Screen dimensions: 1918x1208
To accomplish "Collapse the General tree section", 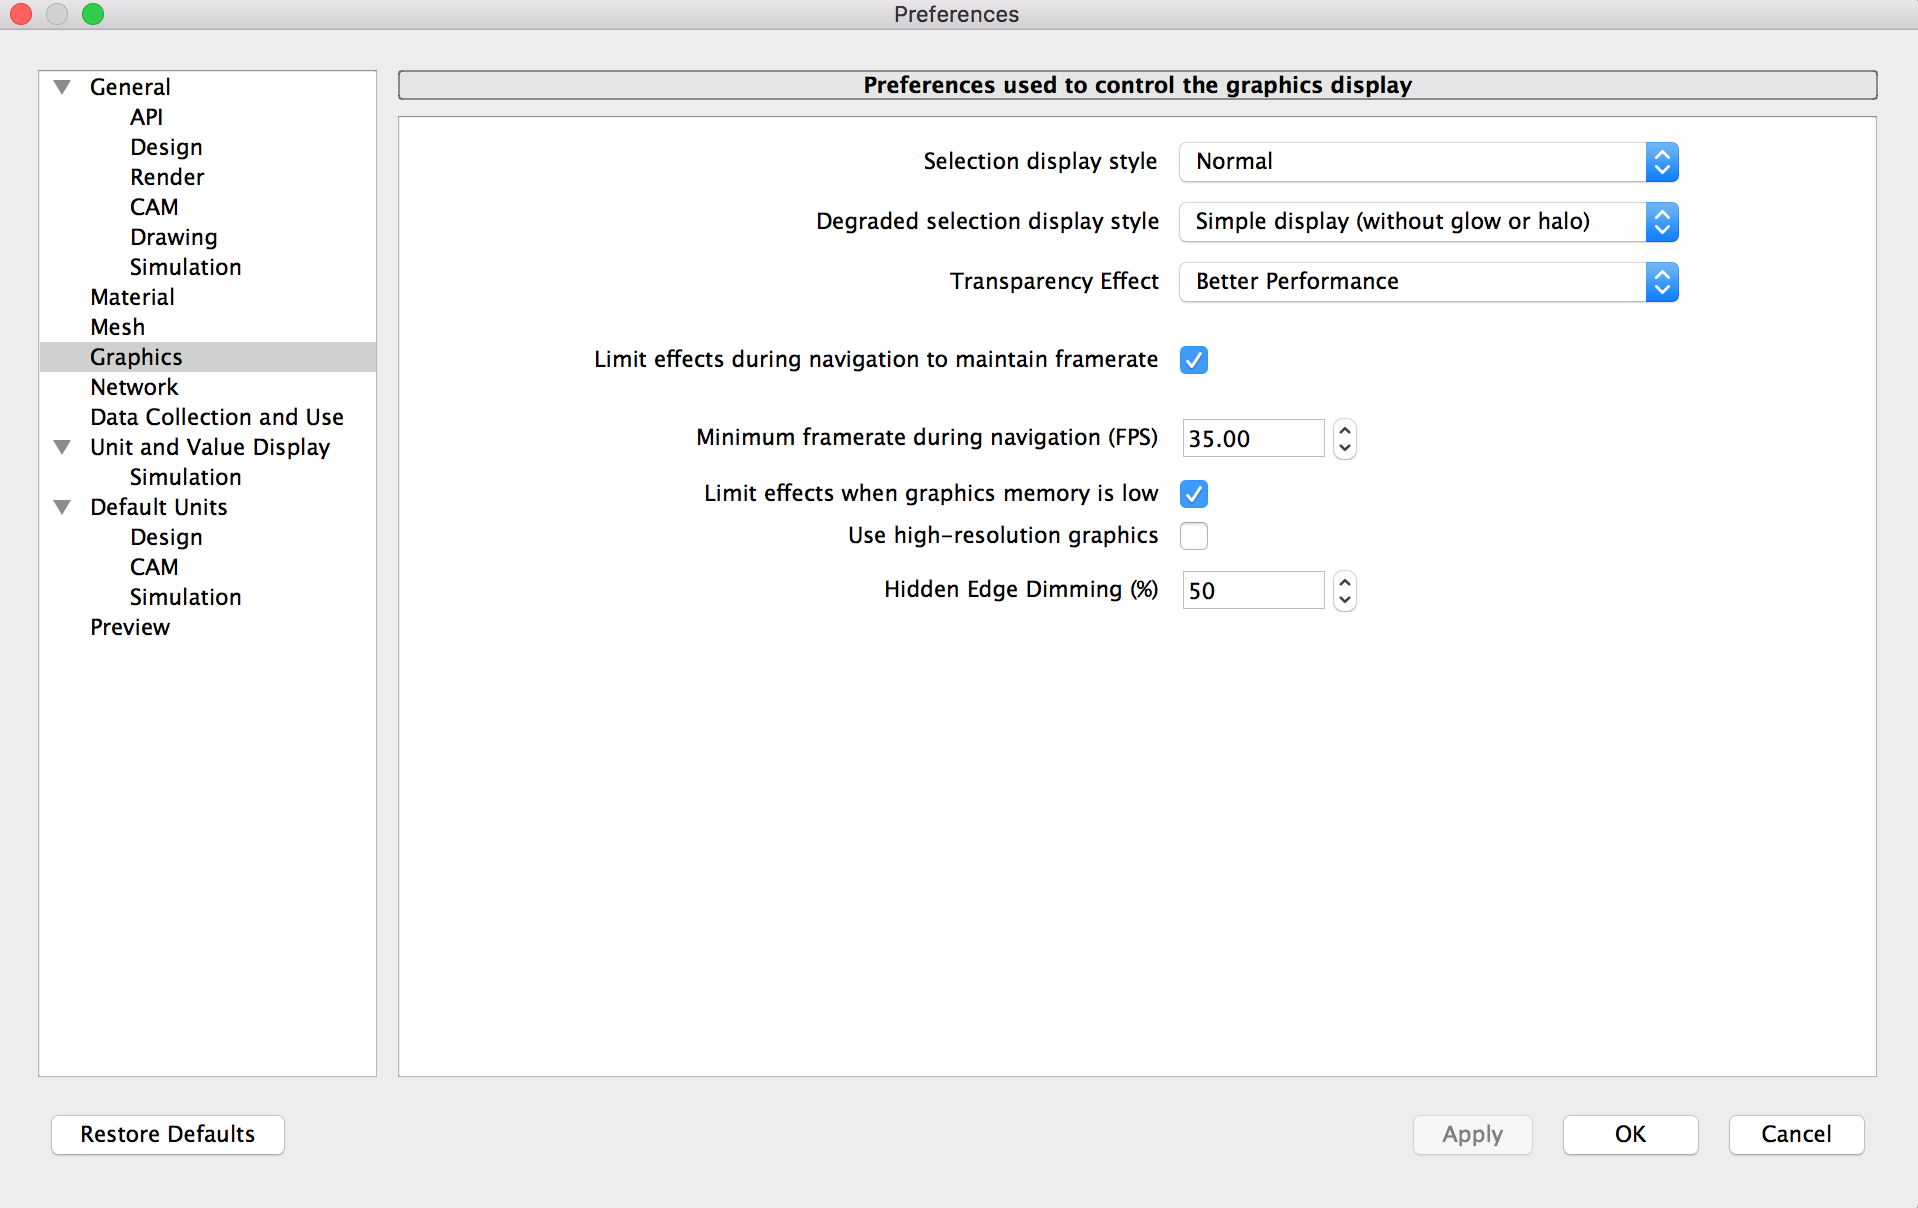I will click(x=62, y=87).
